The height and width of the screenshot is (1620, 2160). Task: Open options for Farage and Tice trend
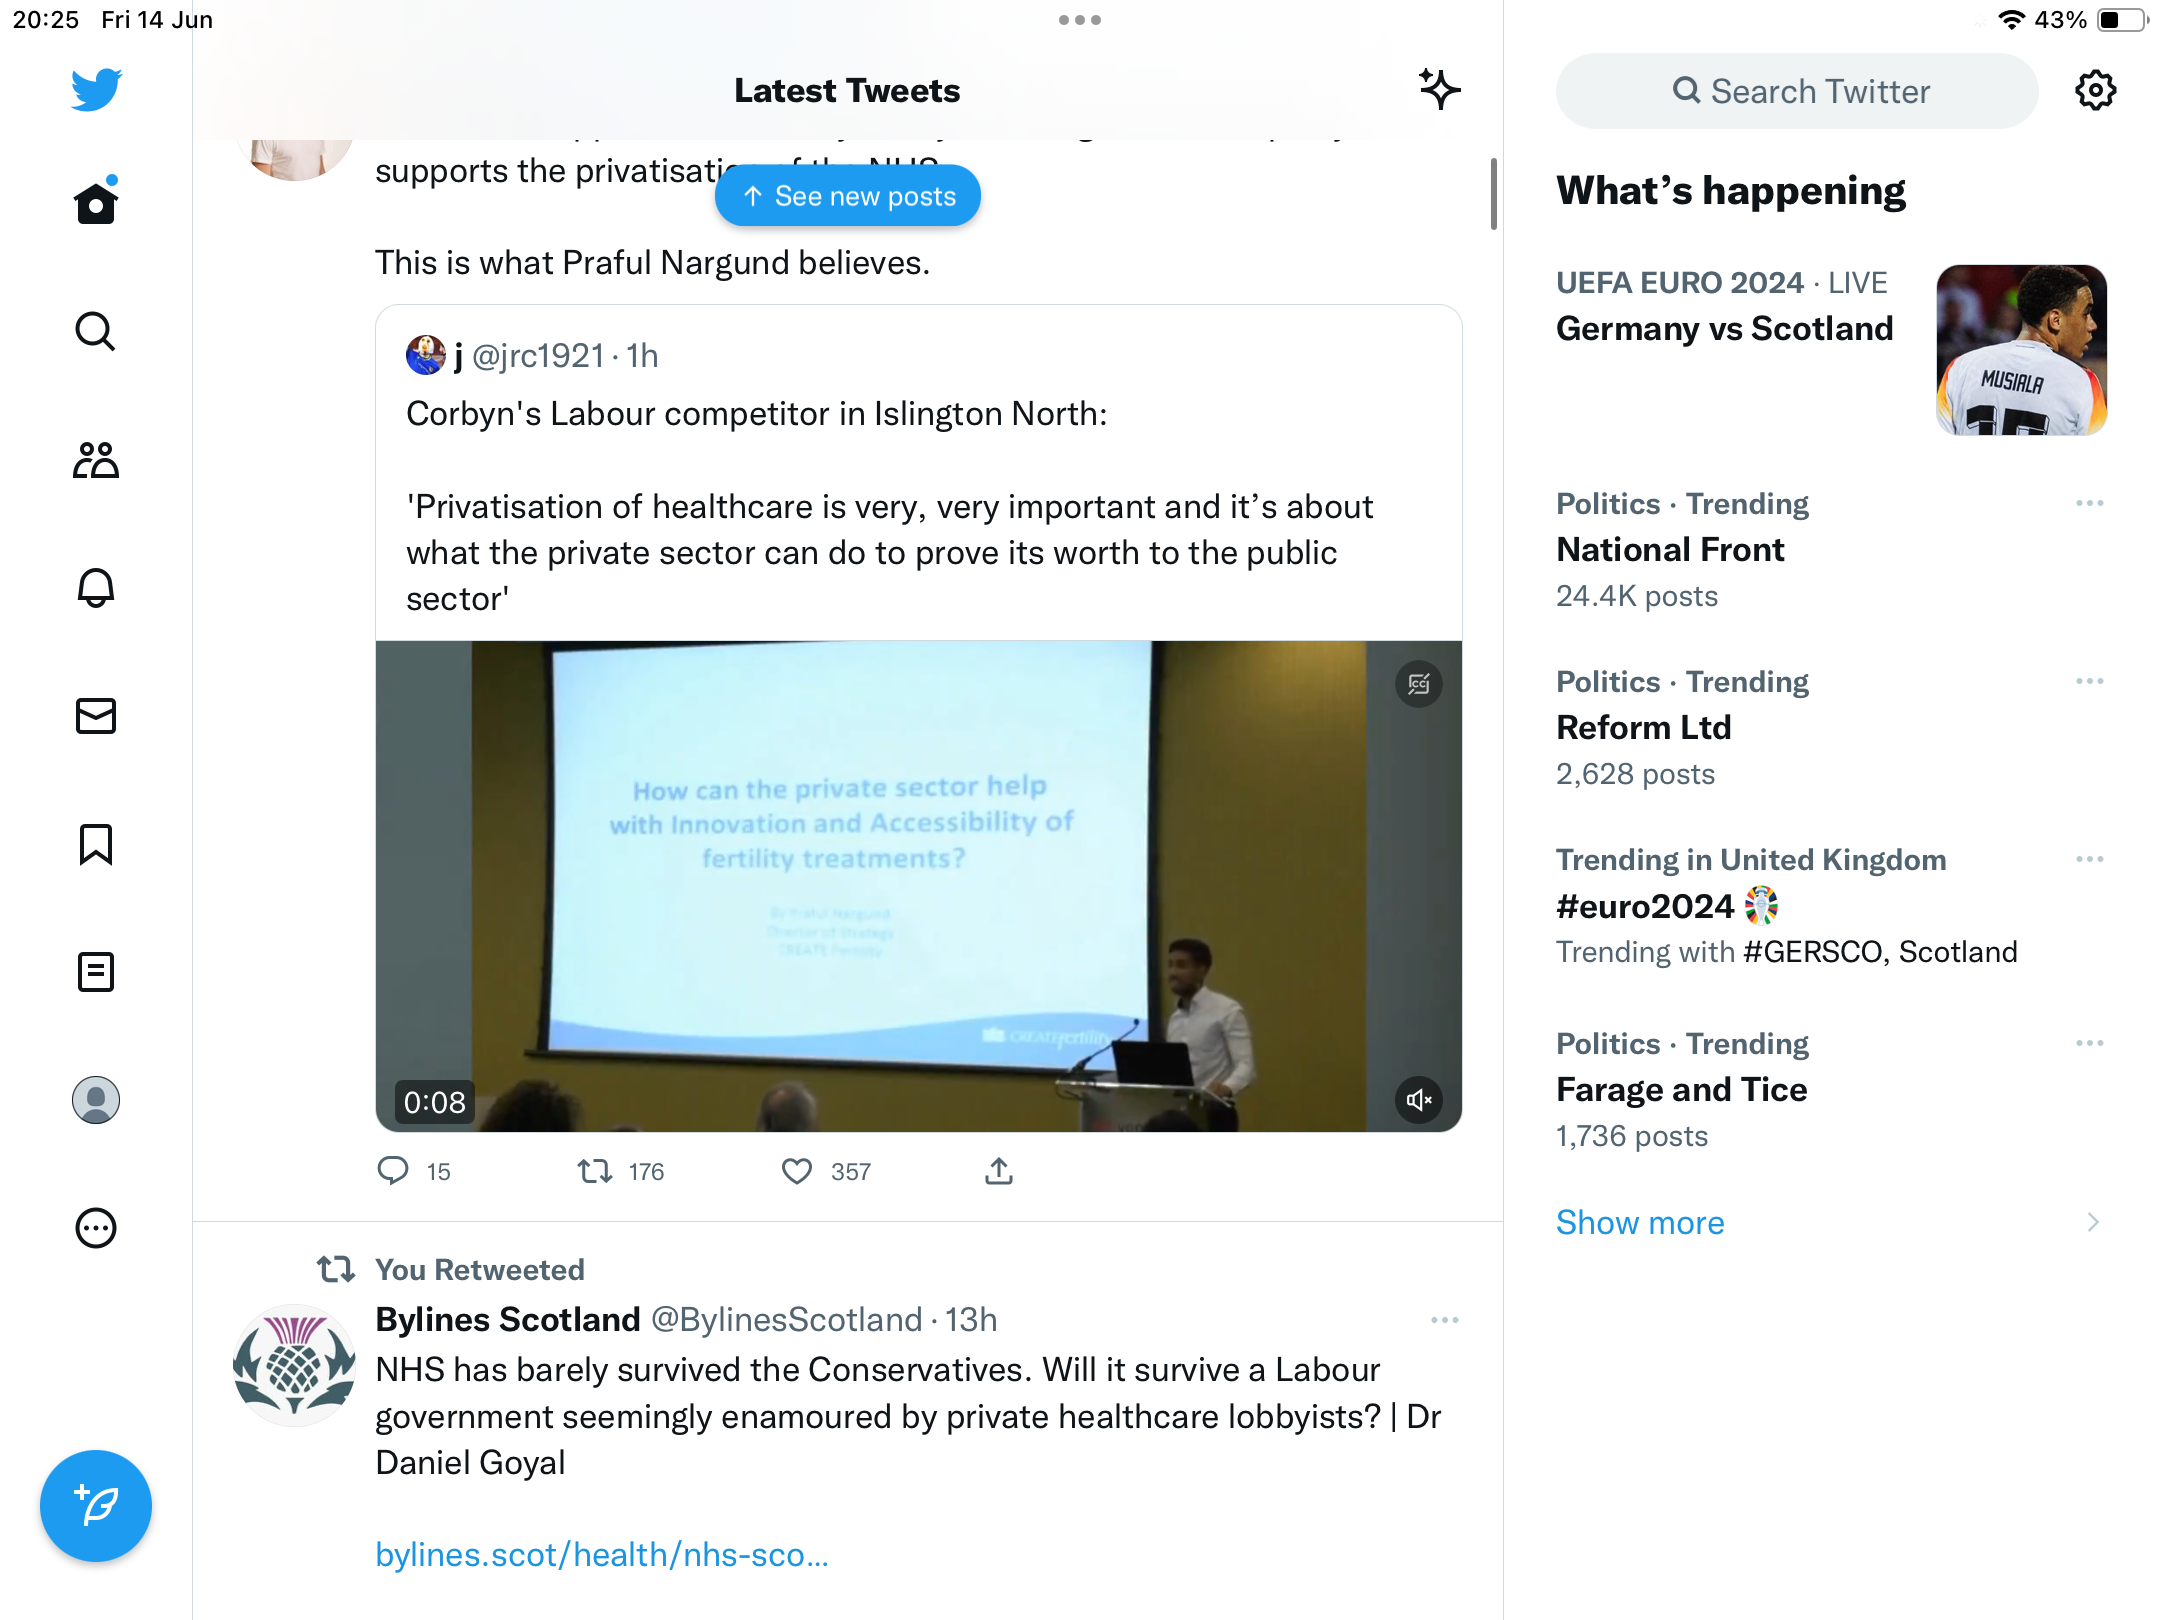(2090, 1043)
